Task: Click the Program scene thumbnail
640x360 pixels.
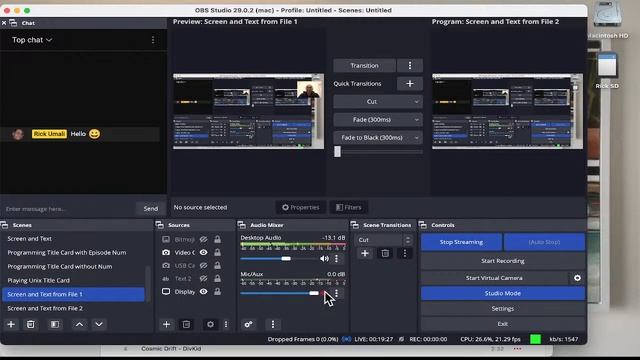Action: coord(507,111)
